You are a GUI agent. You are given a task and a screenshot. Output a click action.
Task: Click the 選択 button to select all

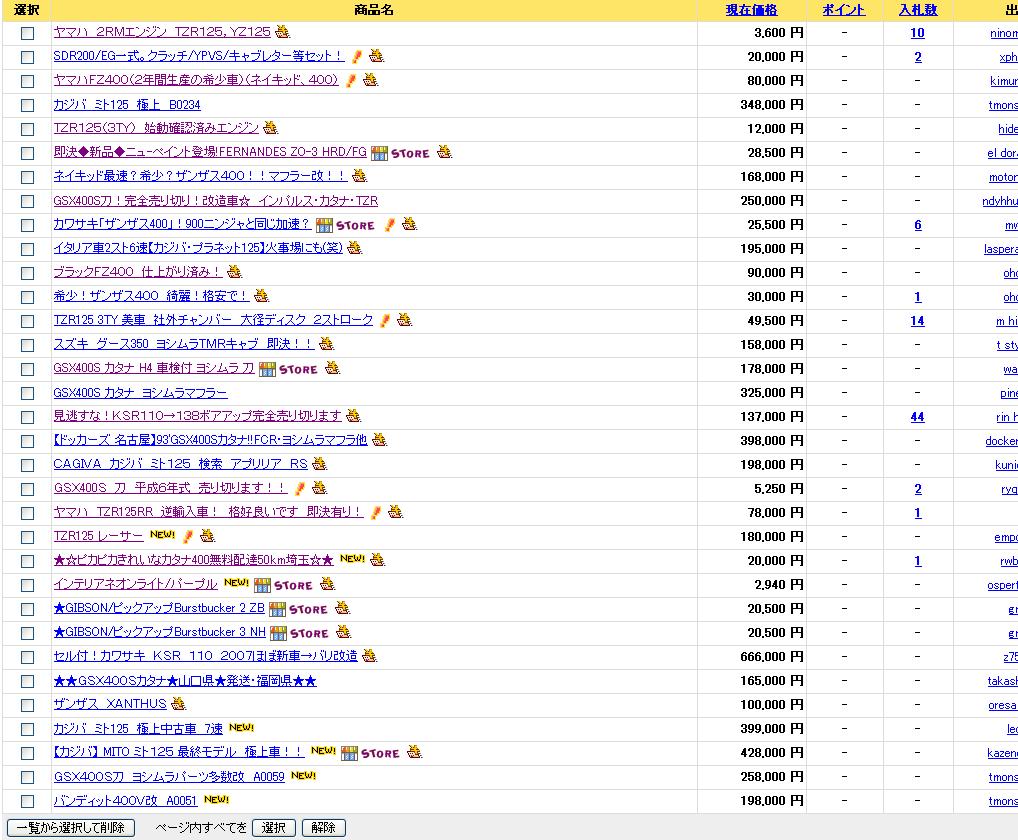click(x=273, y=828)
